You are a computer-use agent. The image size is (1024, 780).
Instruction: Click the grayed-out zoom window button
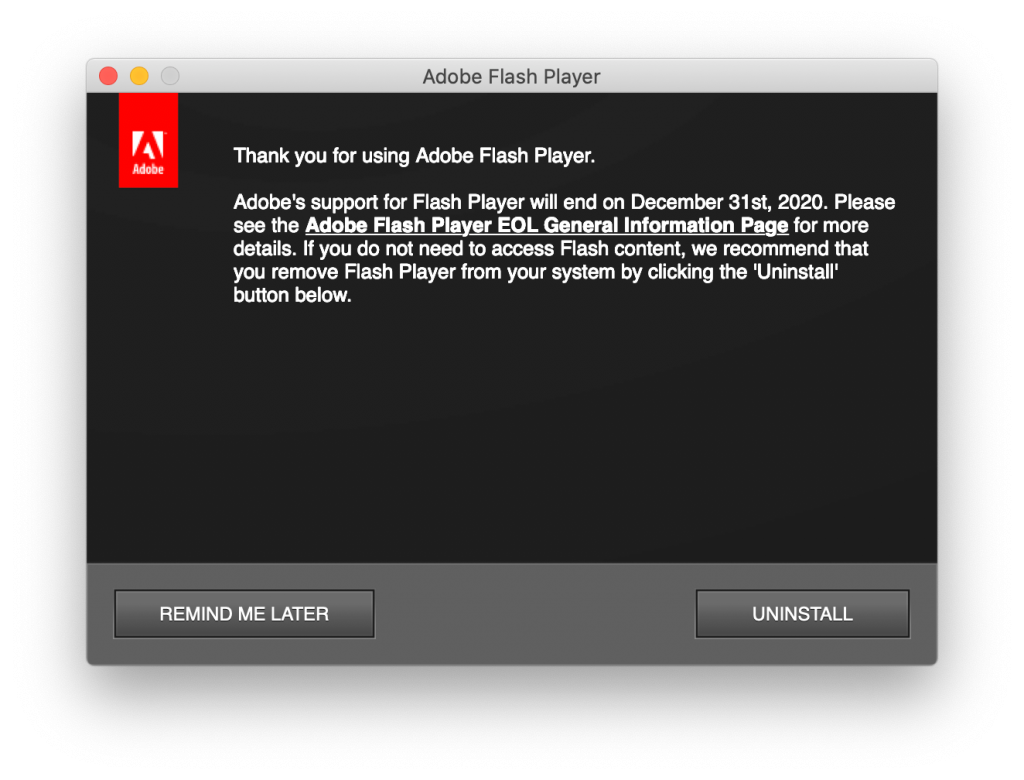pyautogui.click(x=170, y=76)
